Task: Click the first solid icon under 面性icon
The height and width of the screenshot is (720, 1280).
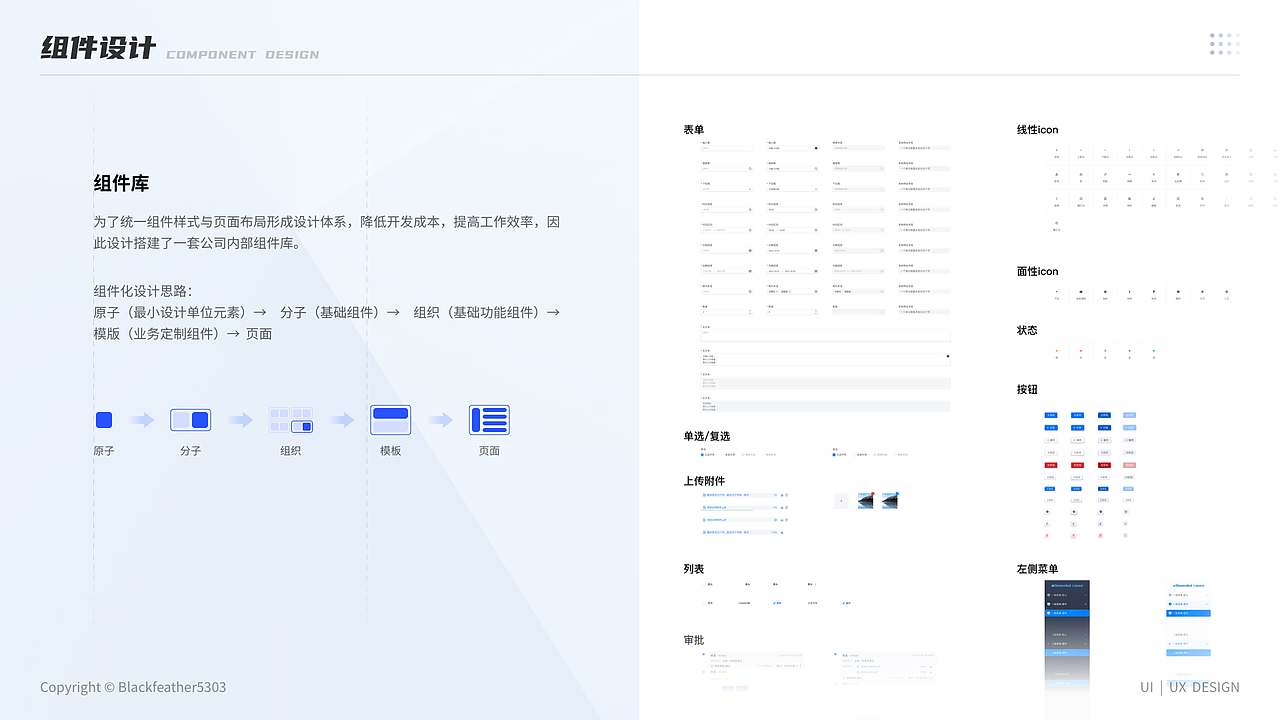Action: 1056,291
